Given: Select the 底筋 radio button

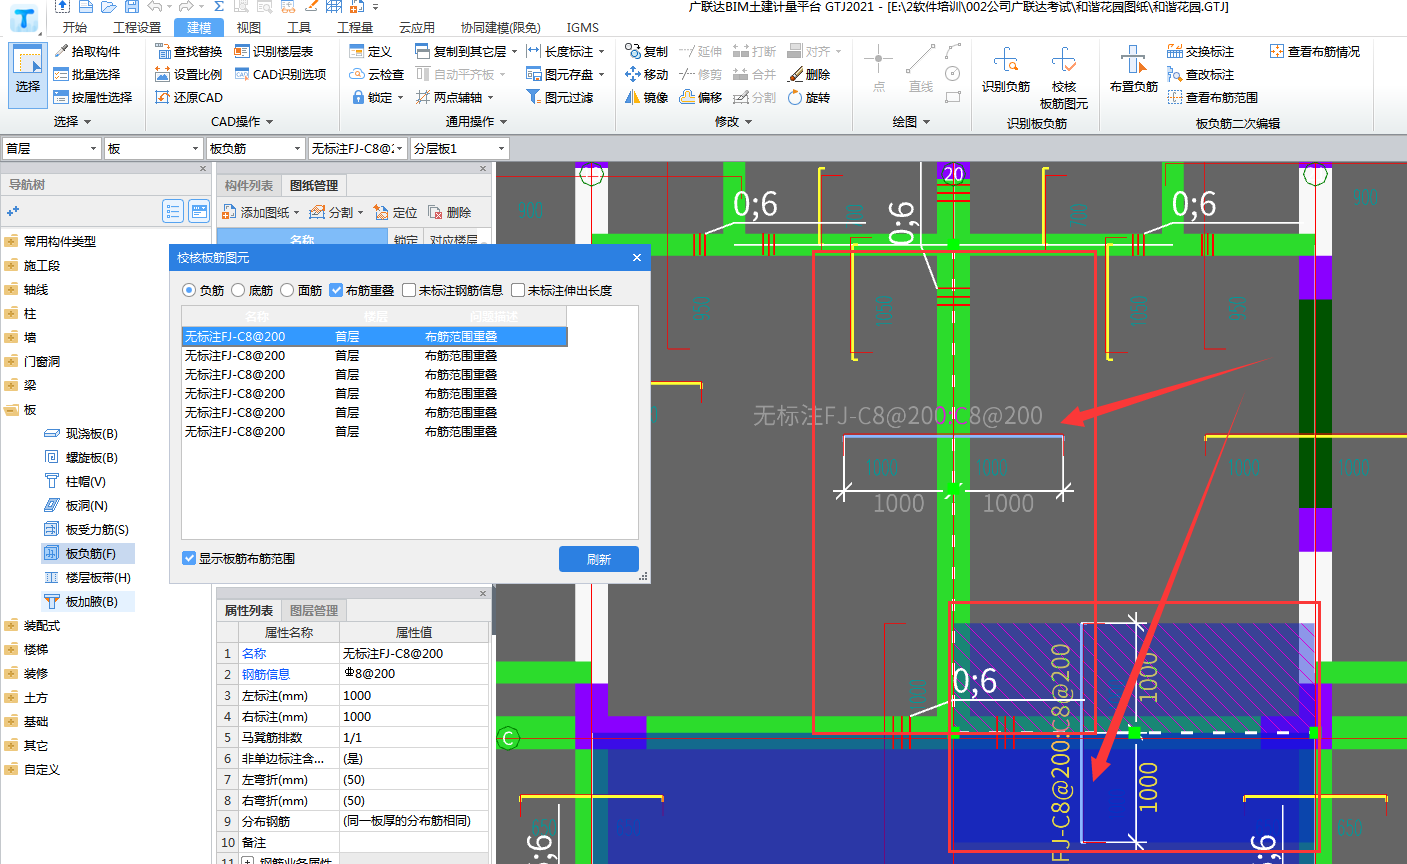Looking at the screenshot, I should (x=238, y=290).
